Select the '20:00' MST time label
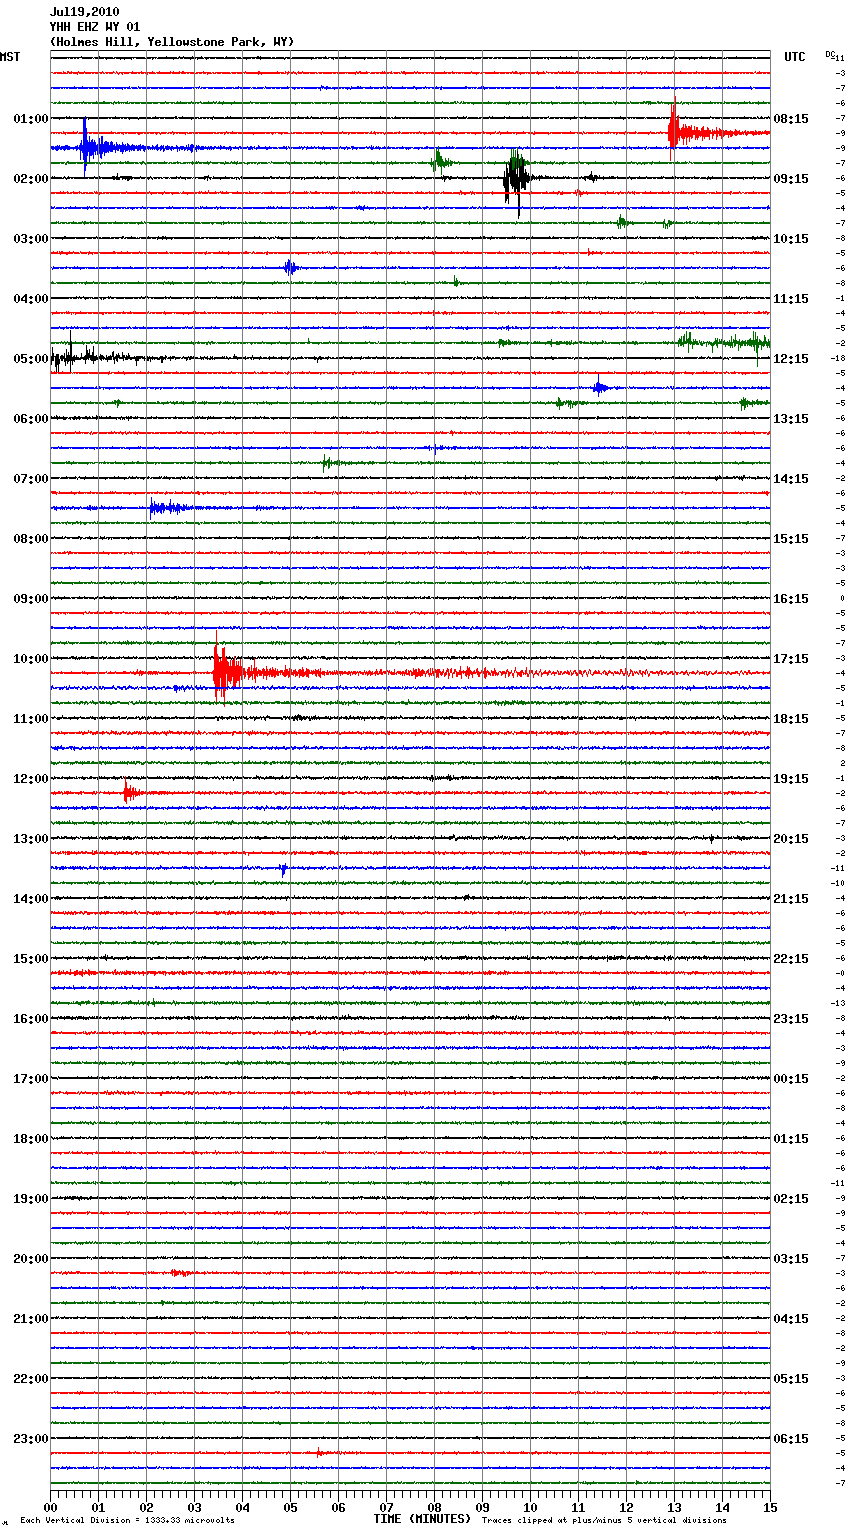 31,1259
